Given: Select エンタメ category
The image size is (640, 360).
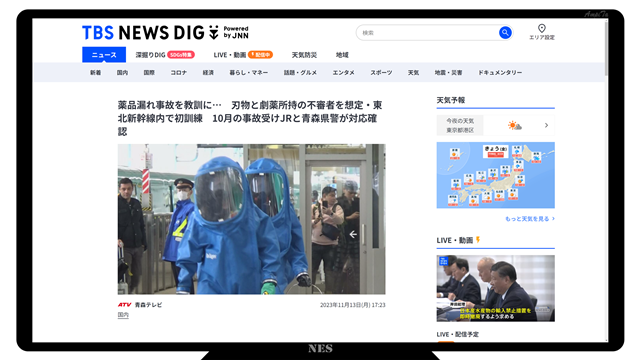Looking at the screenshot, I should (x=343, y=73).
